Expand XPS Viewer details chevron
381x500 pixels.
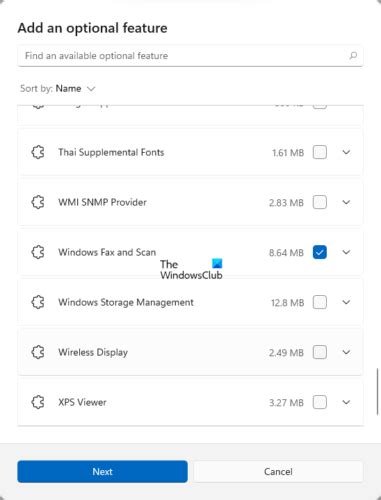[346, 402]
